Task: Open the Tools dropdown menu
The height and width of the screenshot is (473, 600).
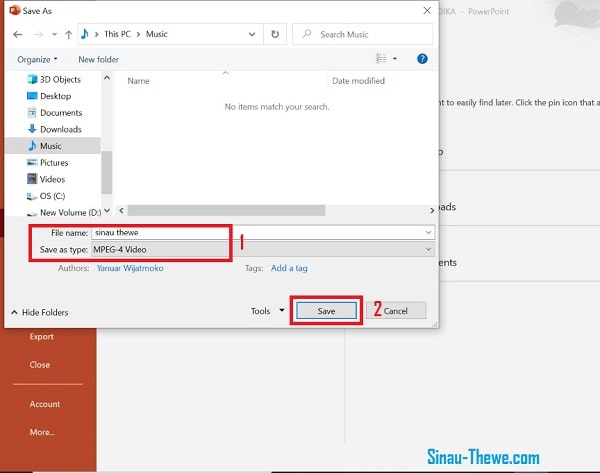Action: point(267,311)
